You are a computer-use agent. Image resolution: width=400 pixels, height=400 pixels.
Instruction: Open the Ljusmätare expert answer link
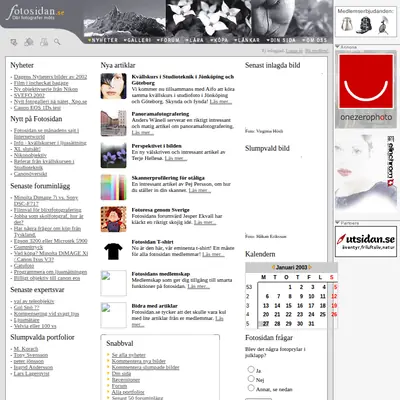pos(27,320)
